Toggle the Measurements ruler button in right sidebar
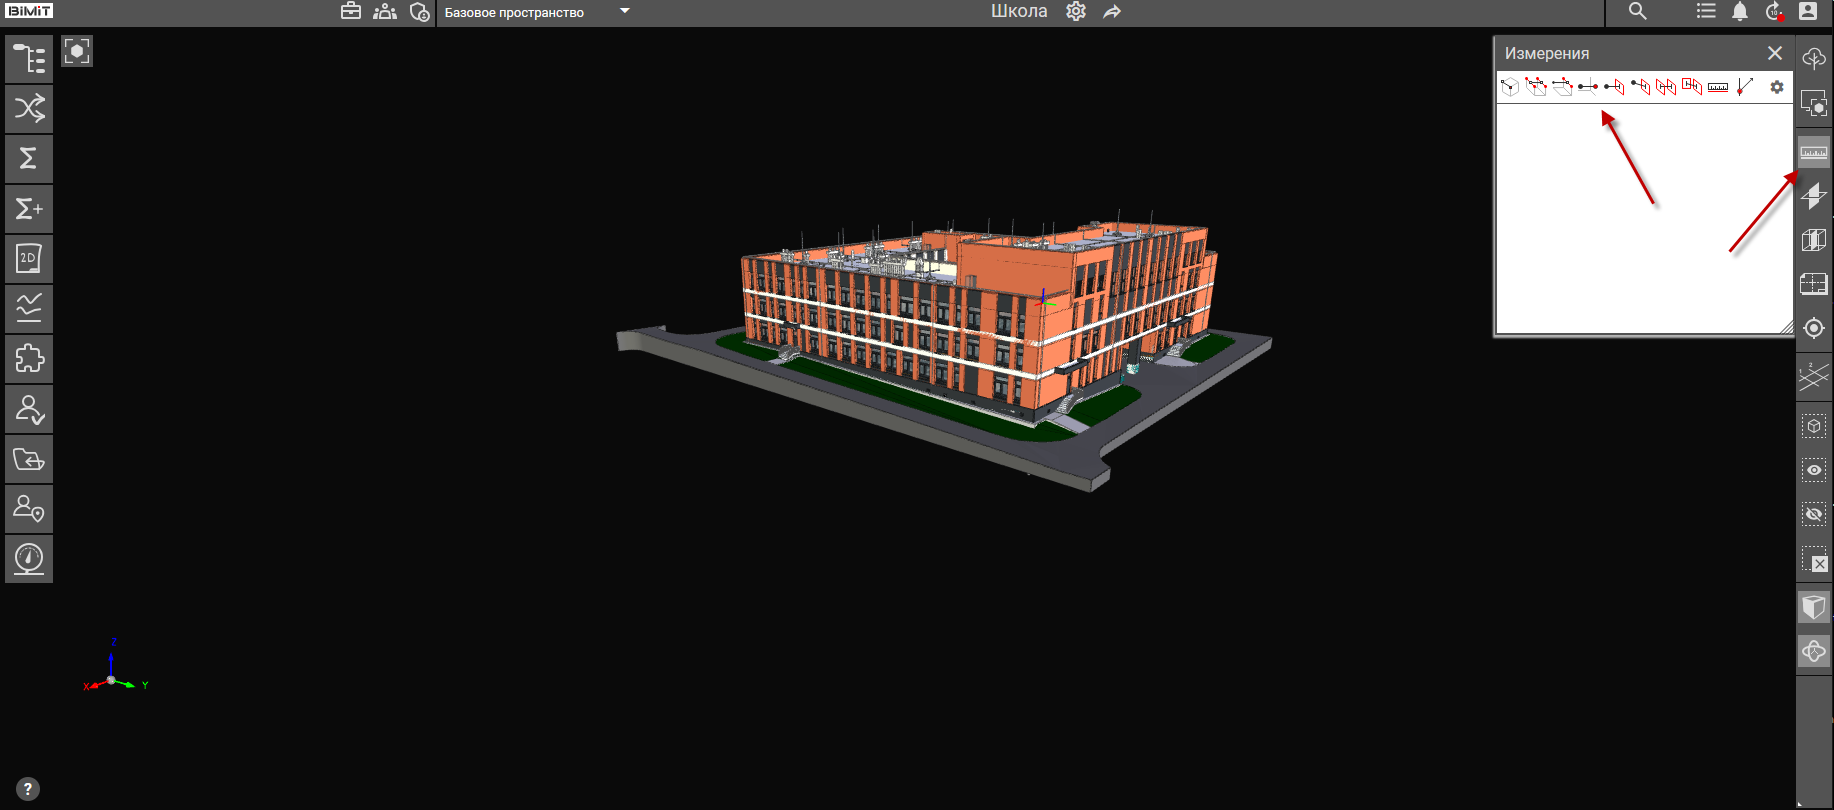The image size is (1834, 810). (1813, 153)
